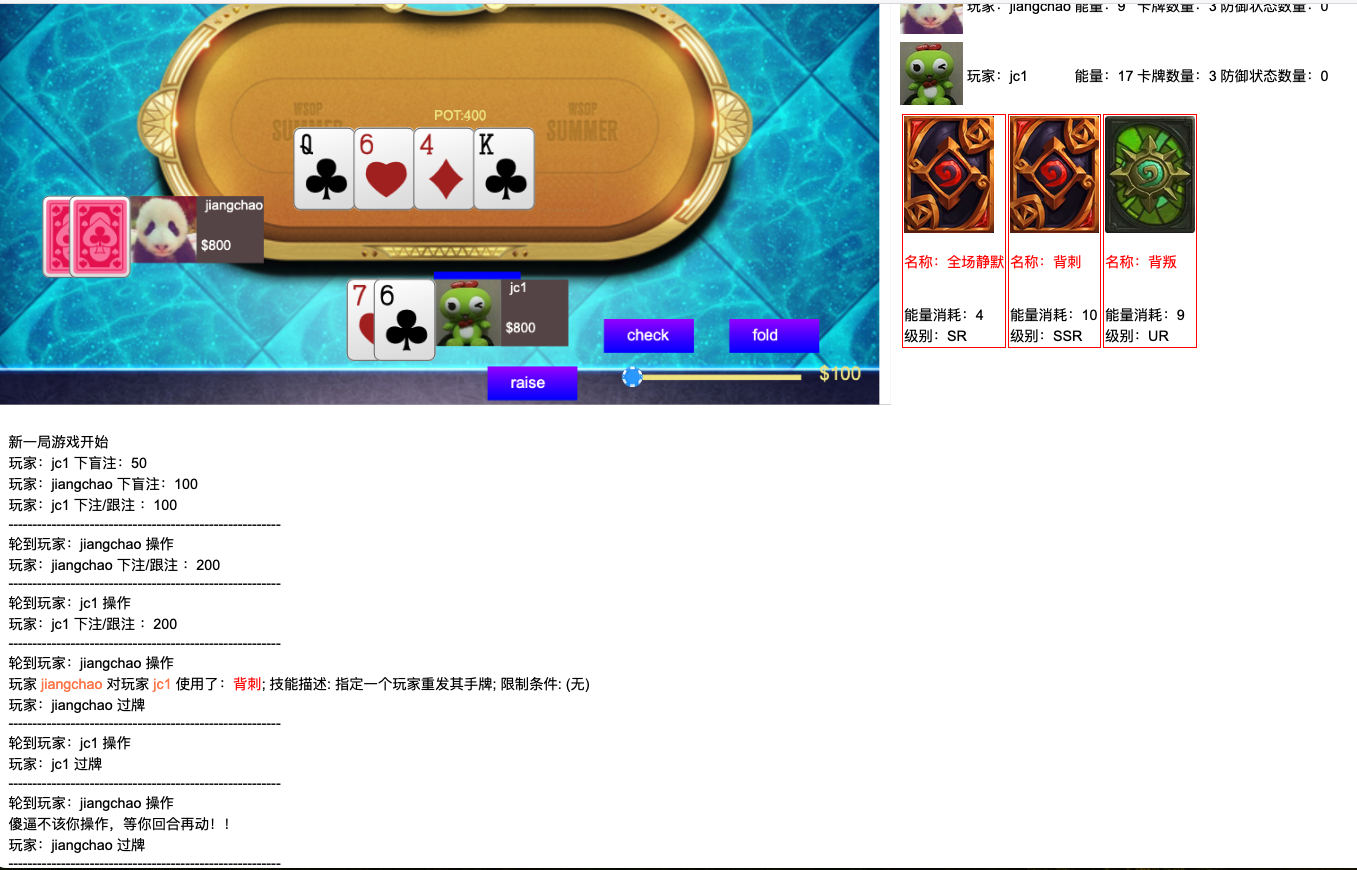
Task: Click the check button
Action: (648, 336)
